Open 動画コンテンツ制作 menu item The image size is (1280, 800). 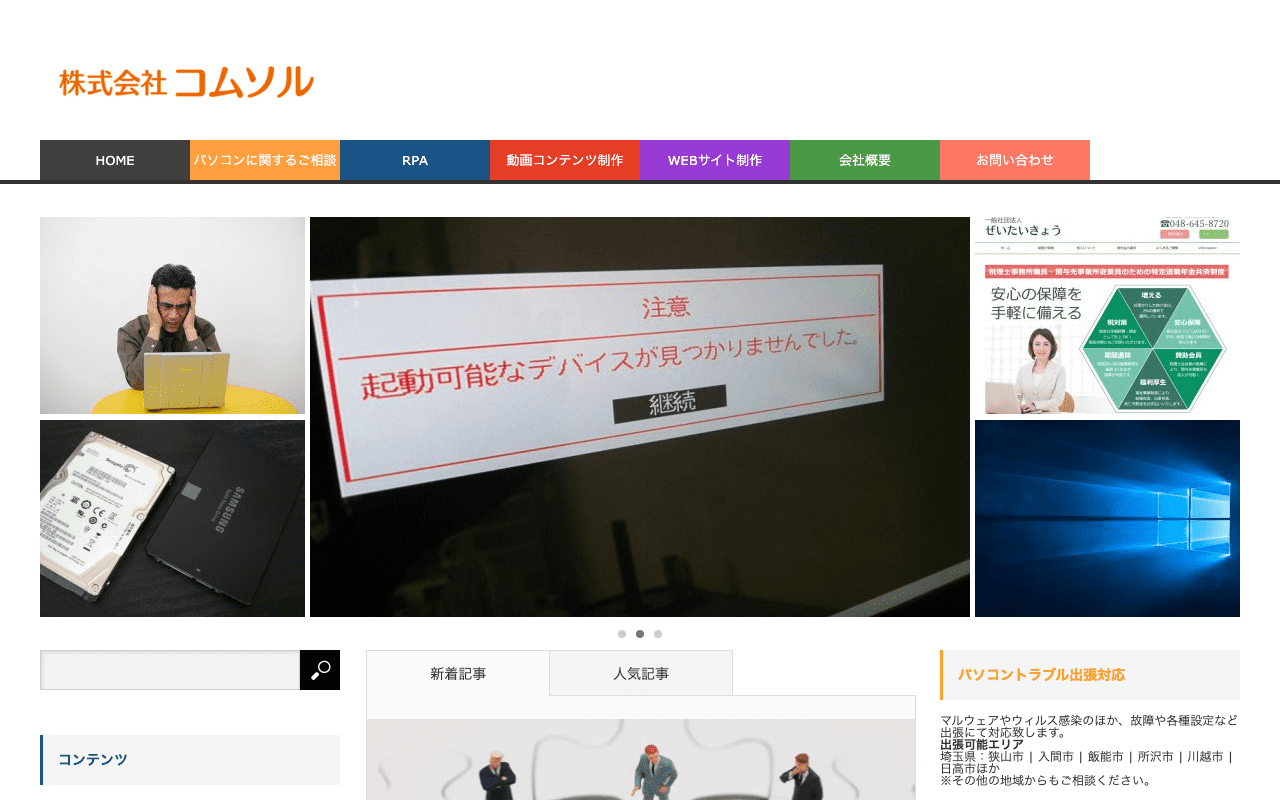point(565,160)
